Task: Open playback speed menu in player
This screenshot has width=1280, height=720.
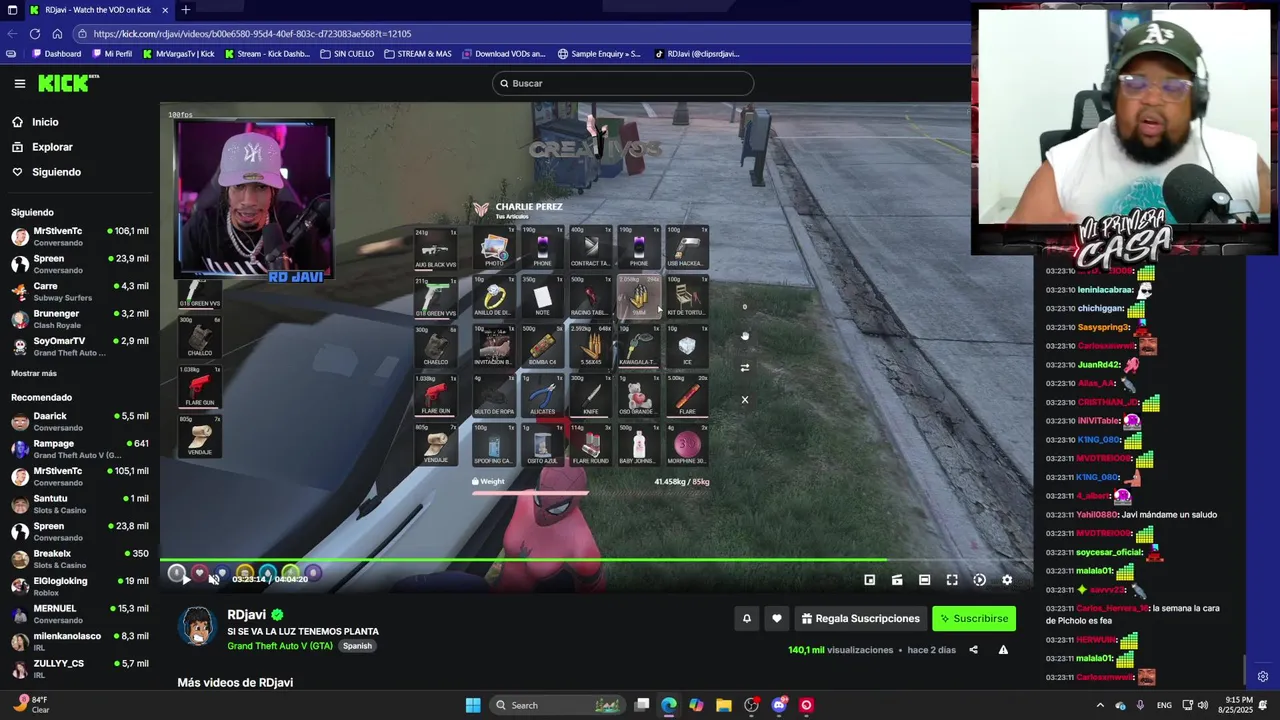Action: pos(980,580)
